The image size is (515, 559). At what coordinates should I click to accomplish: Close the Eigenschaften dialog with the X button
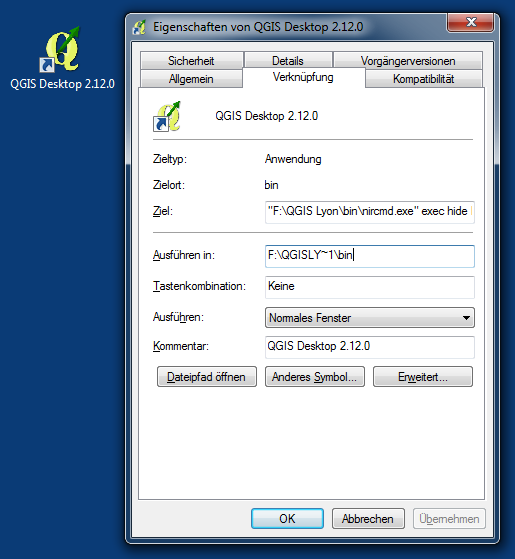(x=470, y=22)
